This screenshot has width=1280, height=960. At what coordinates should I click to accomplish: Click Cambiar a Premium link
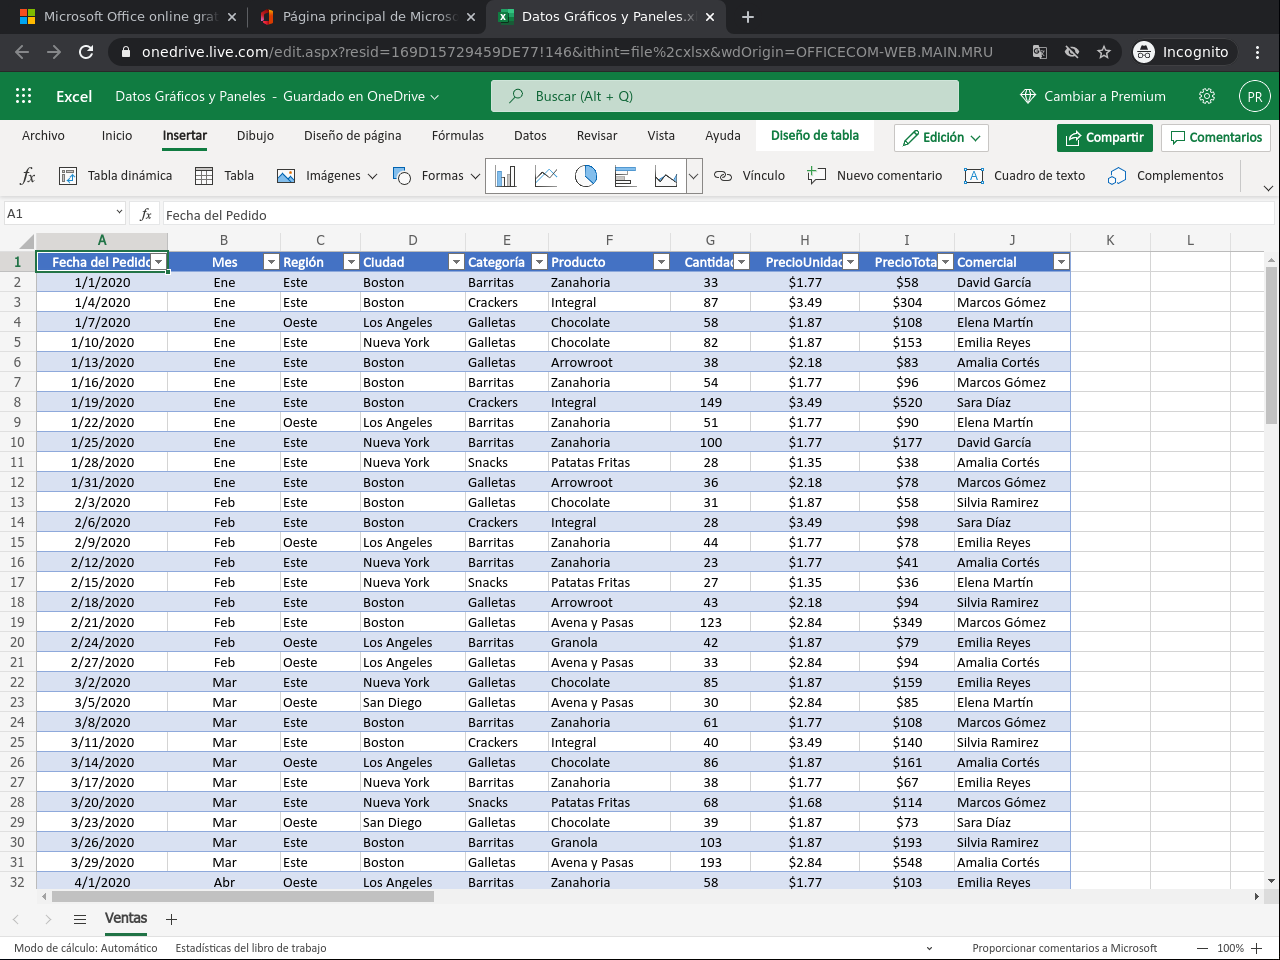click(x=1092, y=96)
